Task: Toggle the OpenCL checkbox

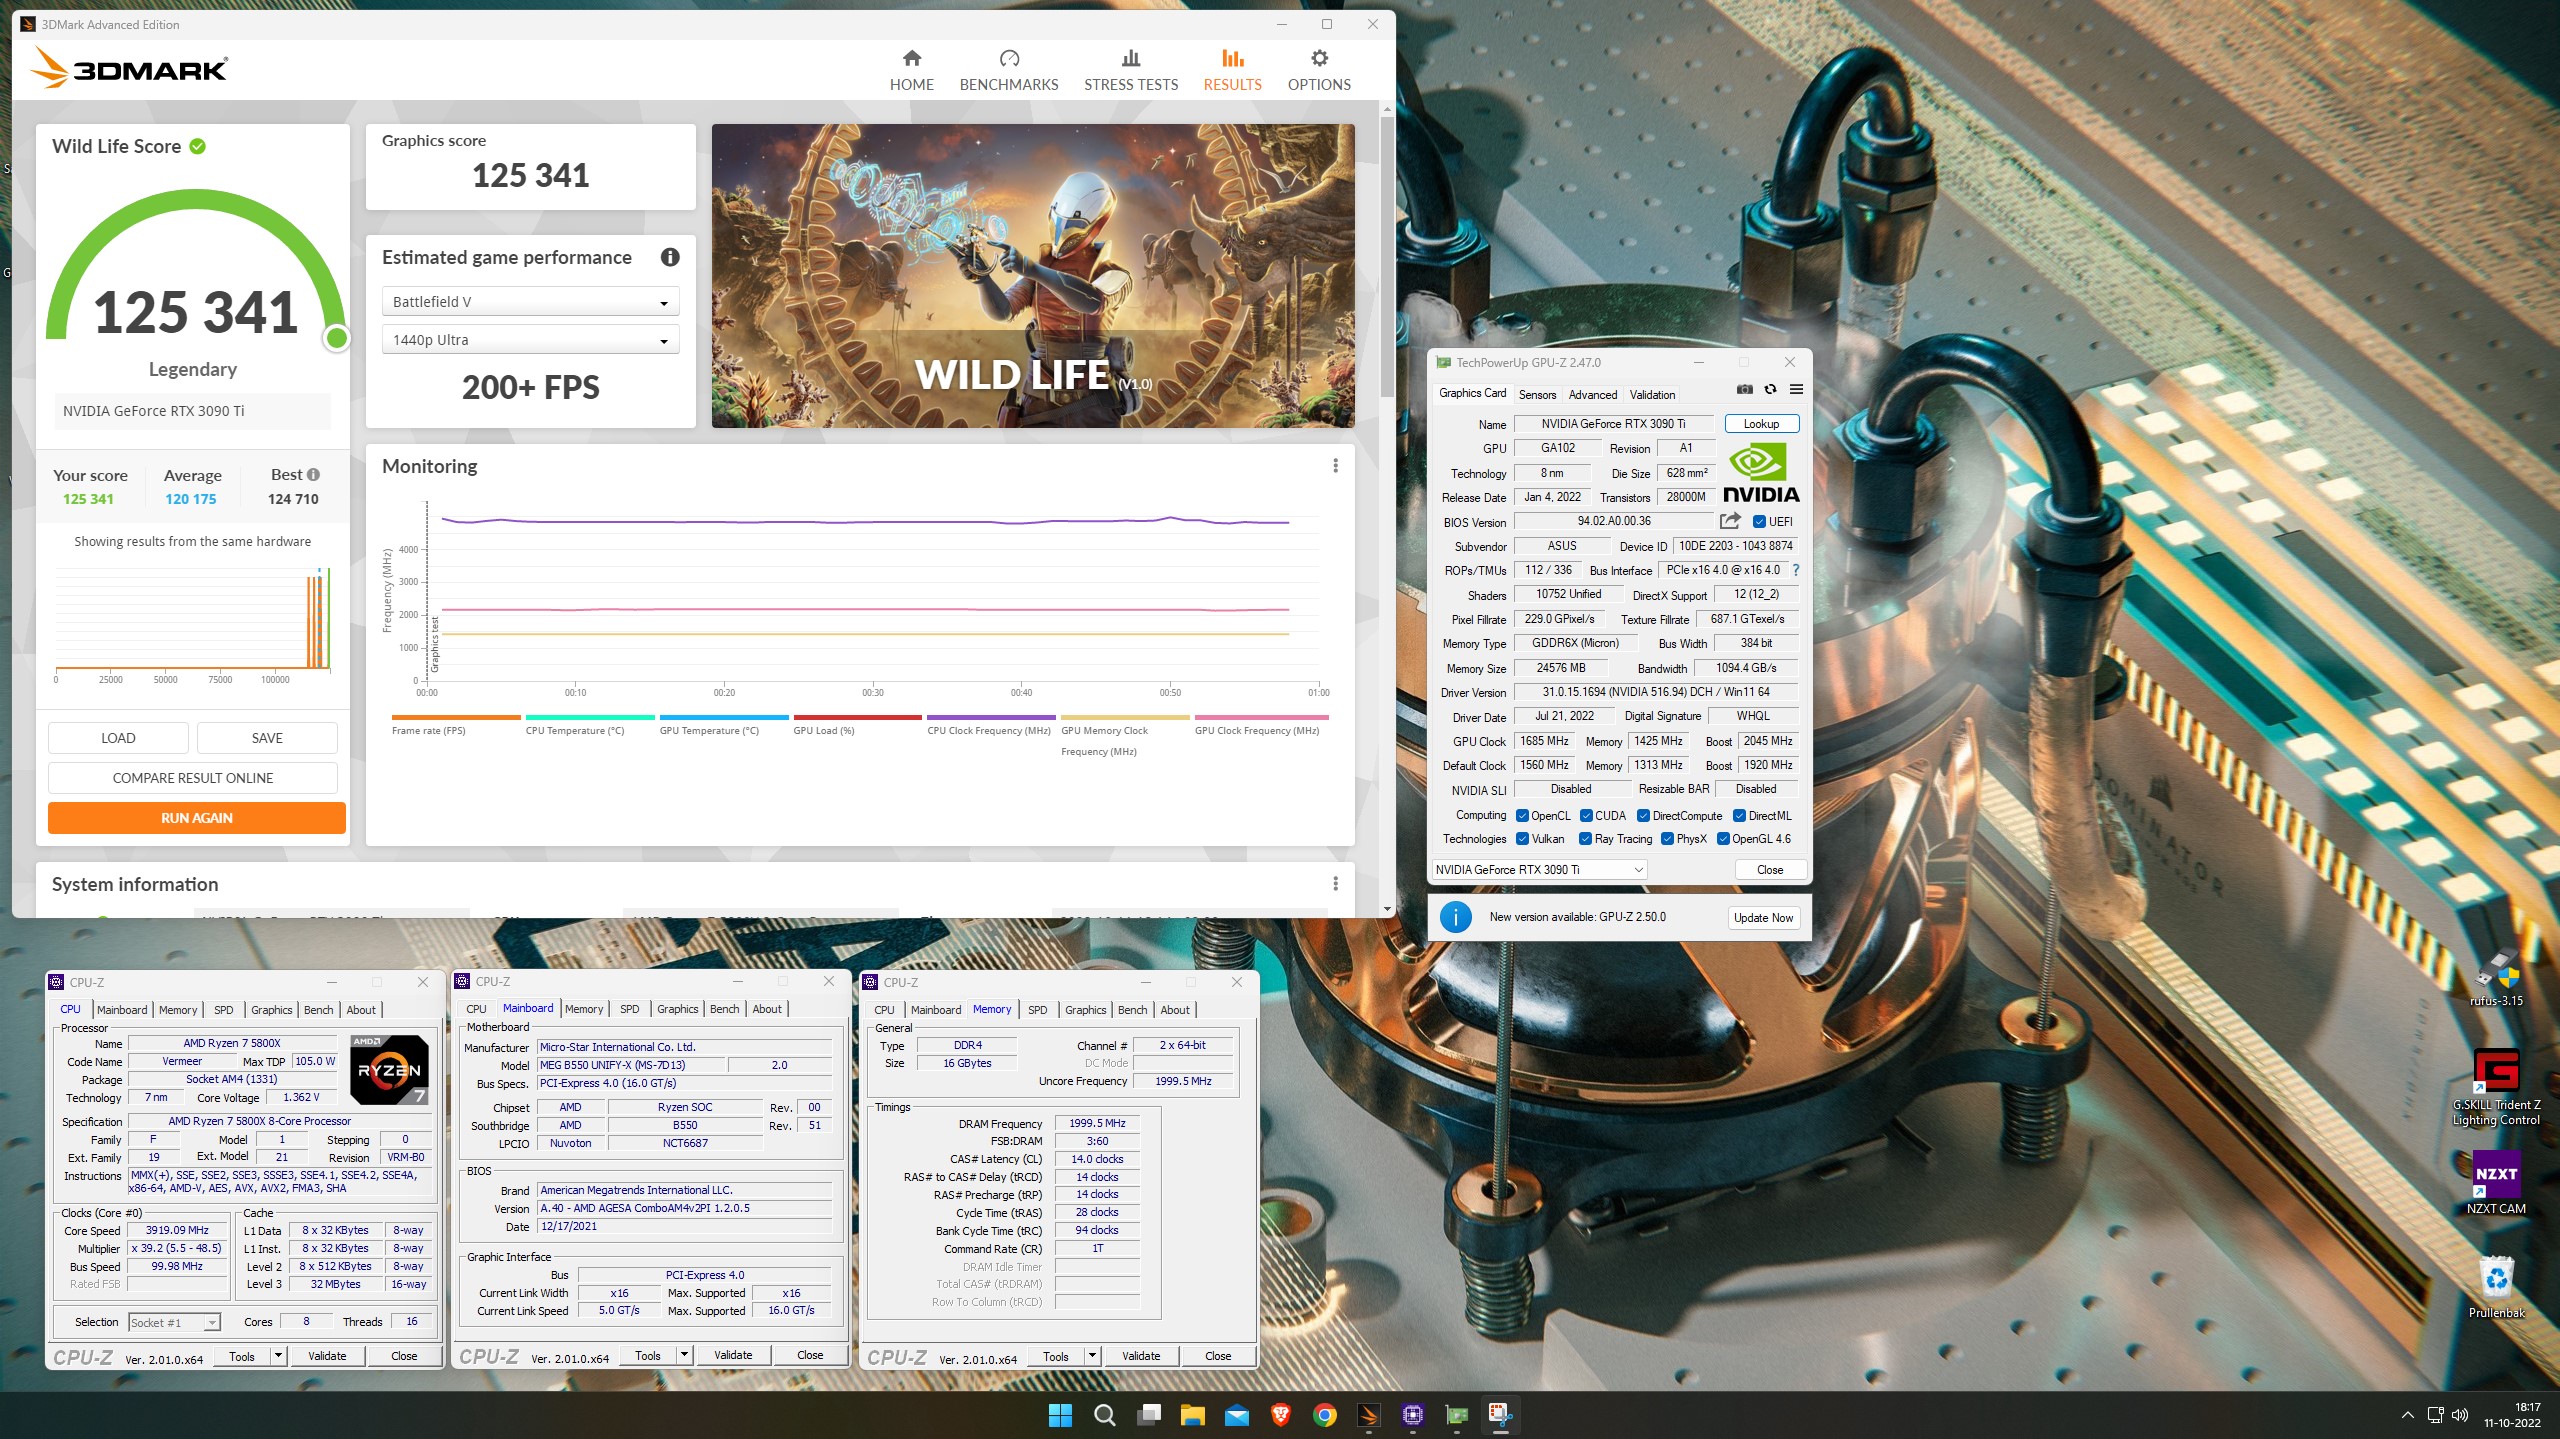Action: pyautogui.click(x=1522, y=815)
